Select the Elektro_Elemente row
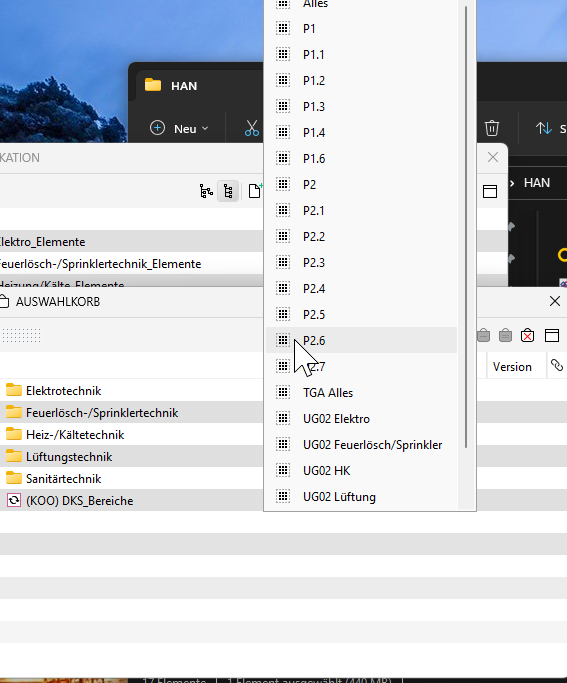Image resolution: width=567 pixels, height=683 pixels. point(131,242)
